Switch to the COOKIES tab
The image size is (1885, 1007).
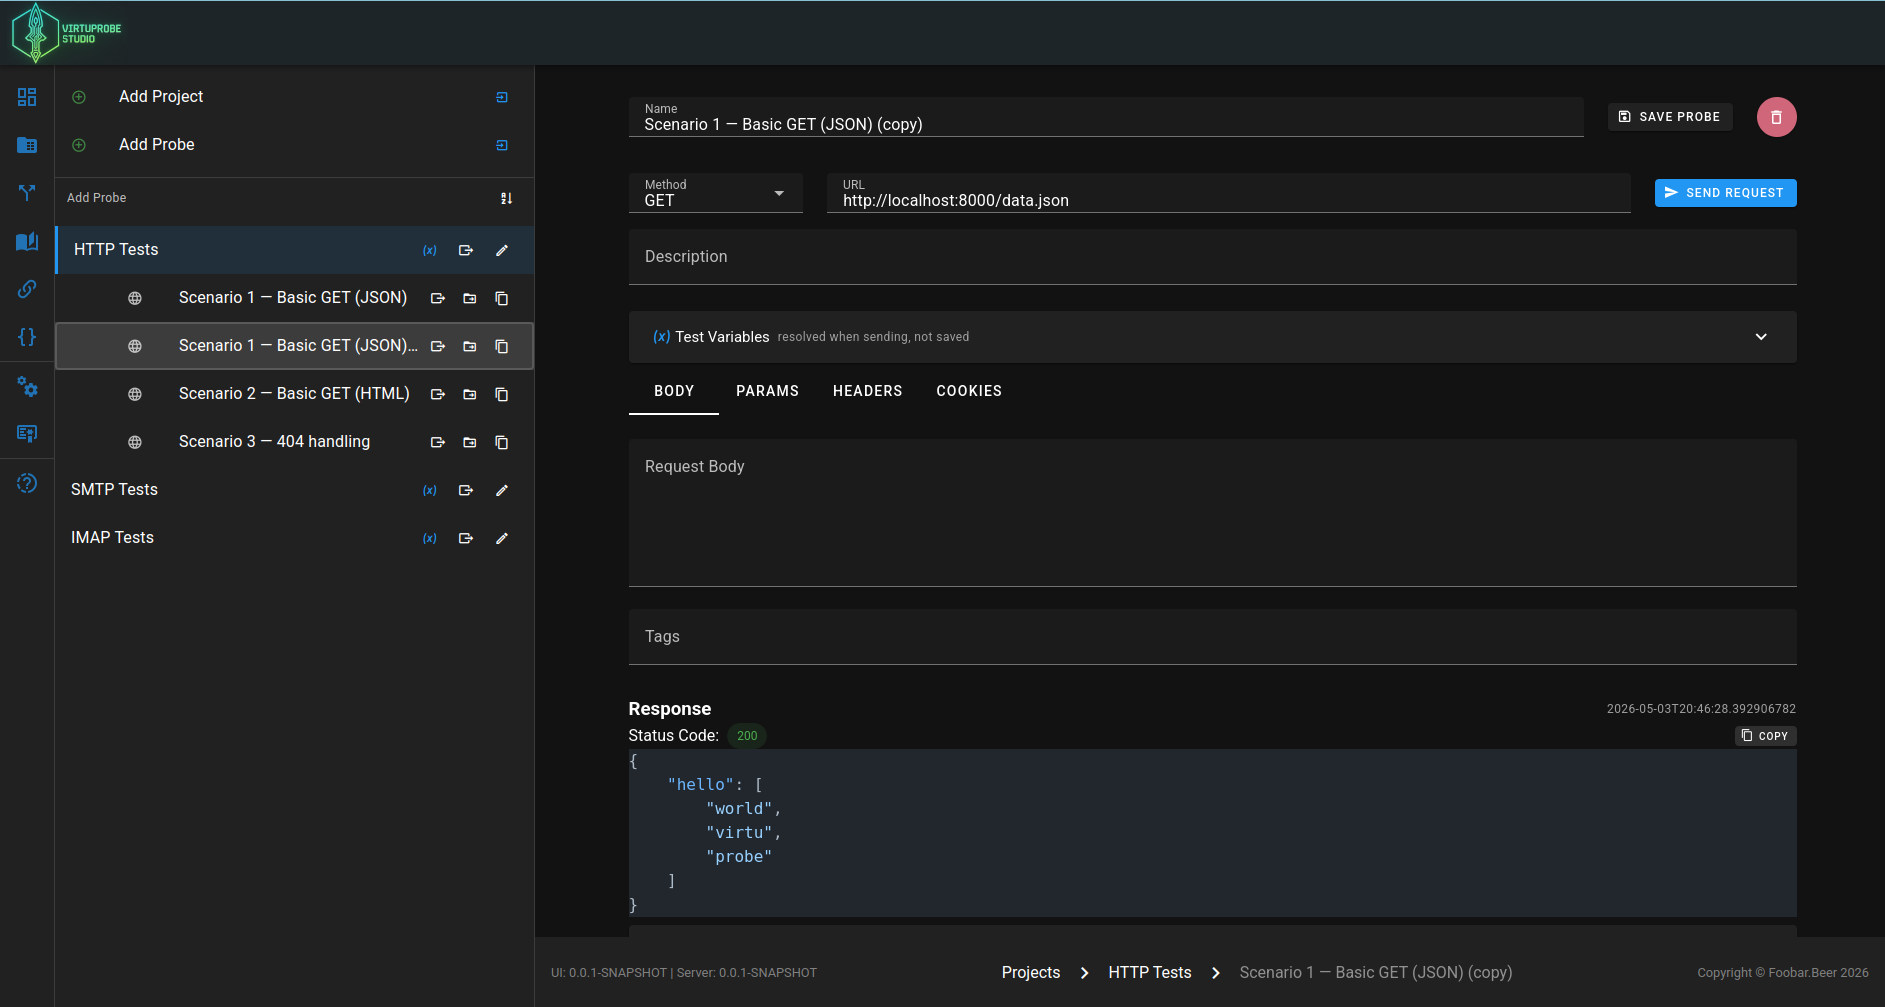(969, 391)
